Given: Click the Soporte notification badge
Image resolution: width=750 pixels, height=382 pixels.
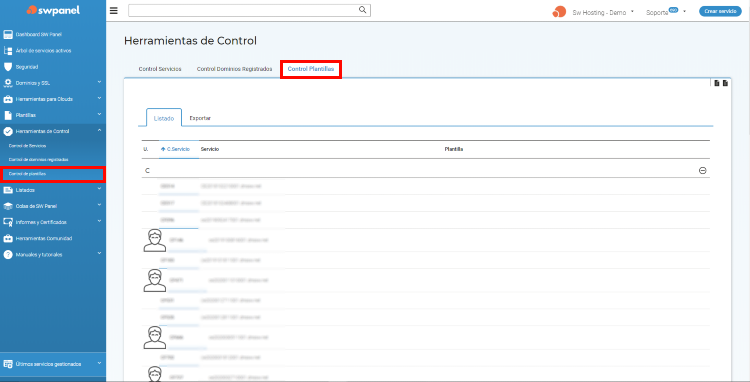Looking at the screenshot, I should [673, 10].
